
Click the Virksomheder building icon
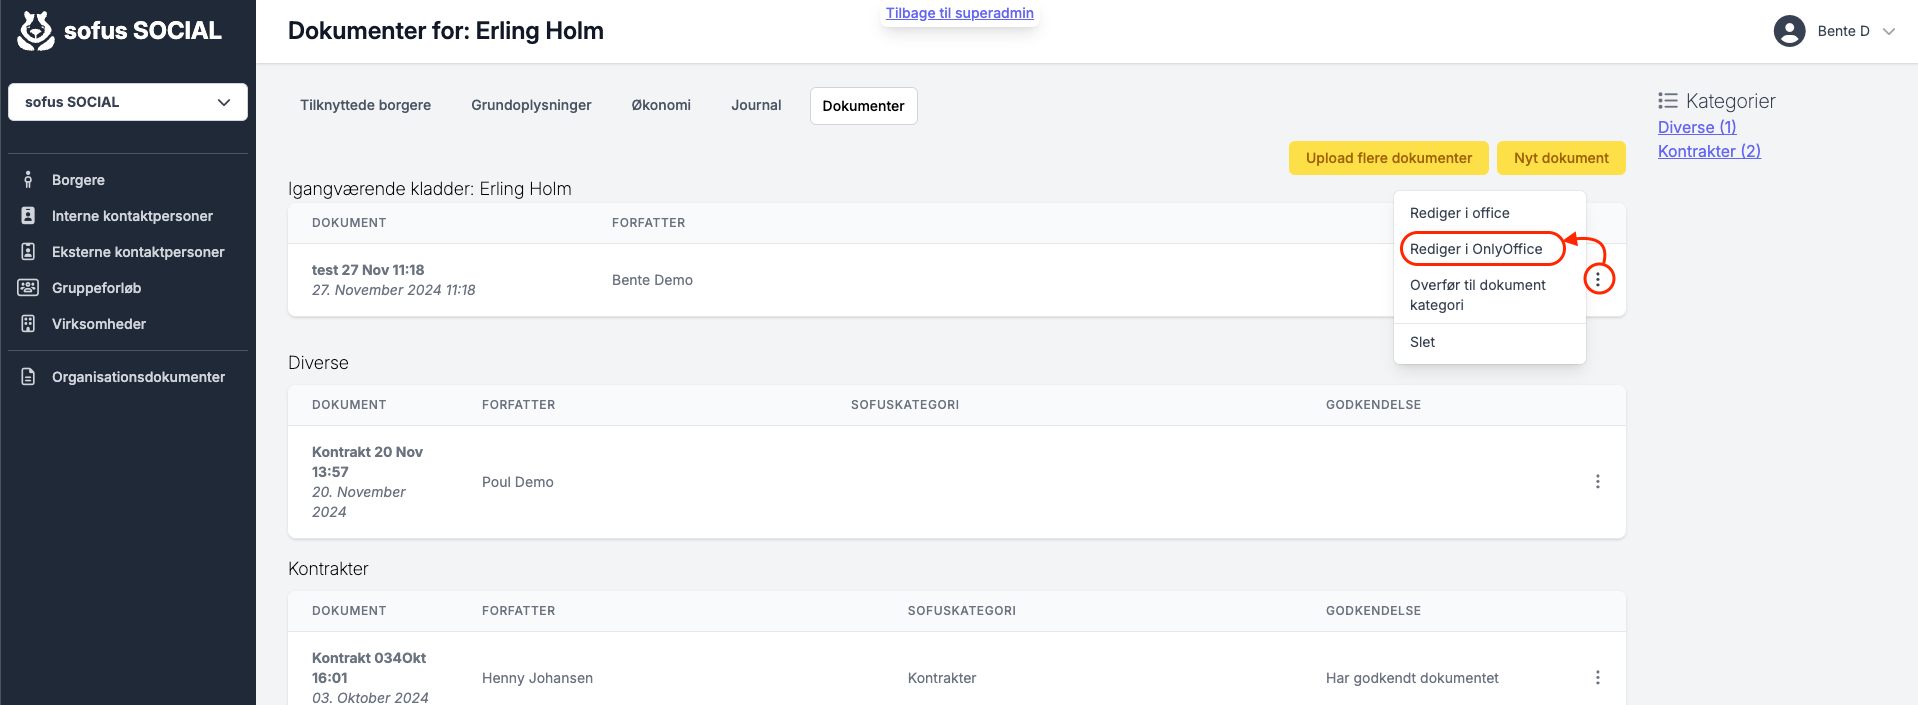click(x=28, y=324)
